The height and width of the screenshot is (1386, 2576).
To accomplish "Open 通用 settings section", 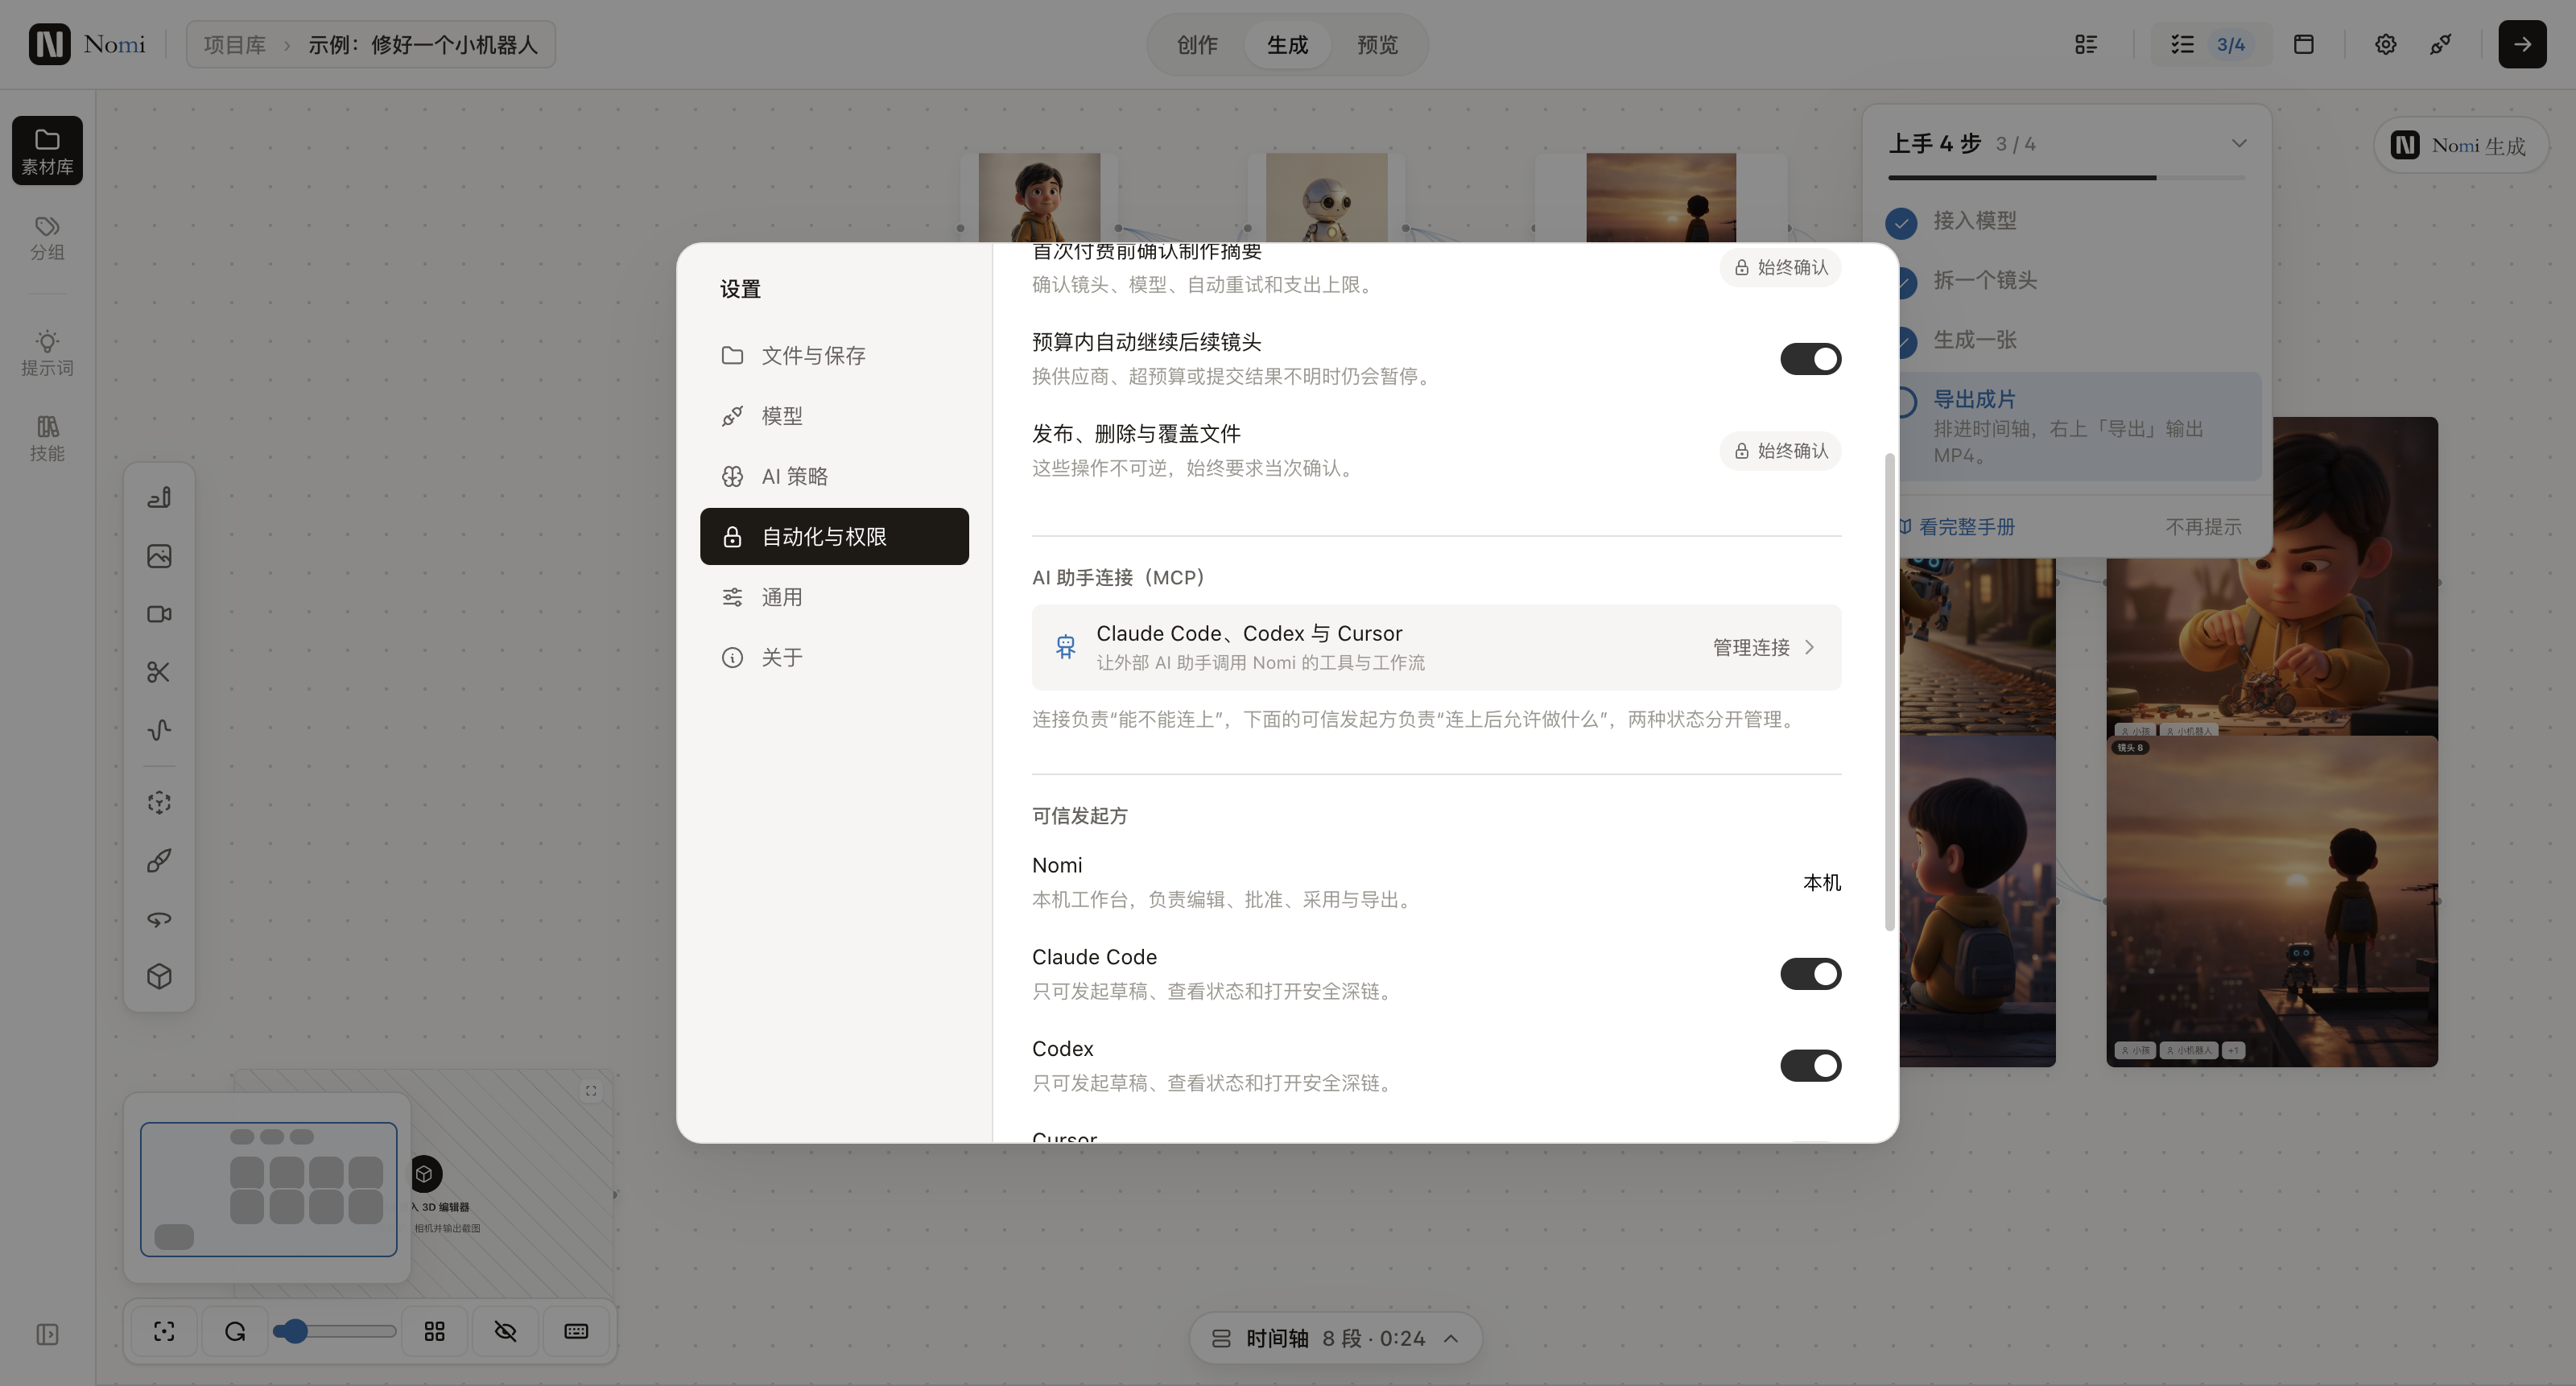I will coord(834,597).
